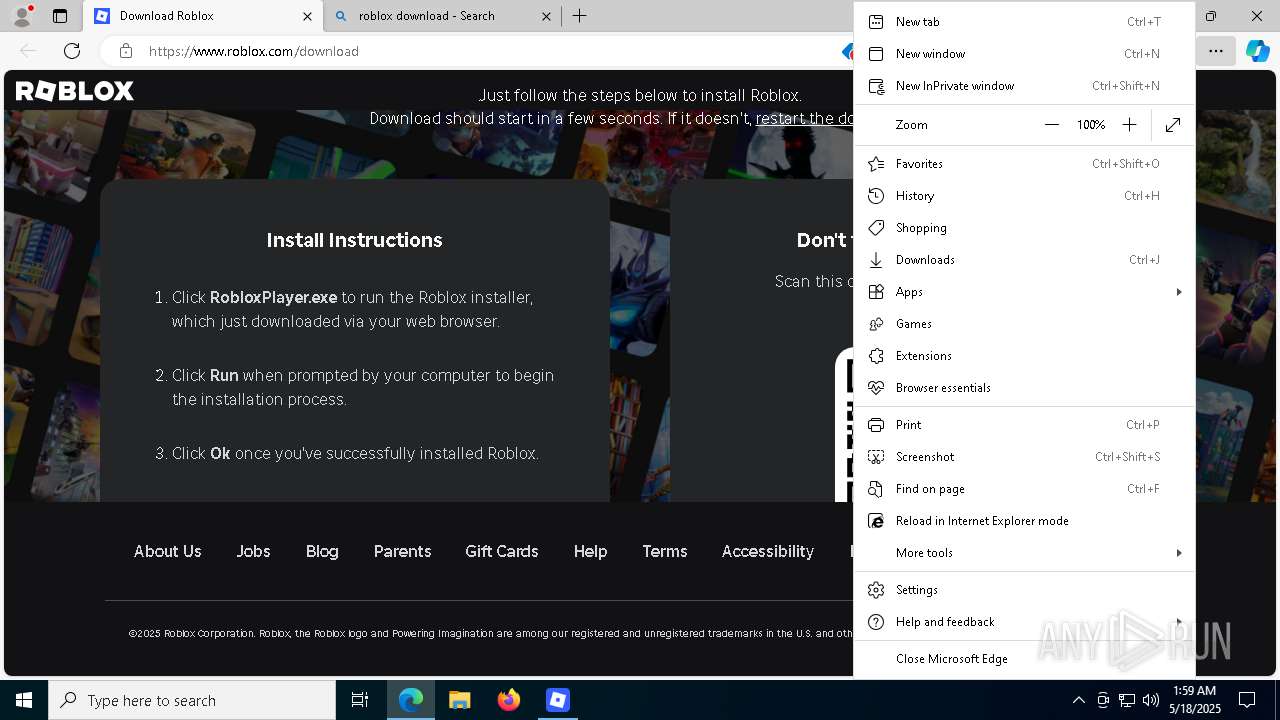Switch to roblox download - Search tab
Image resolution: width=1280 pixels, height=720 pixels.
[x=445, y=16]
